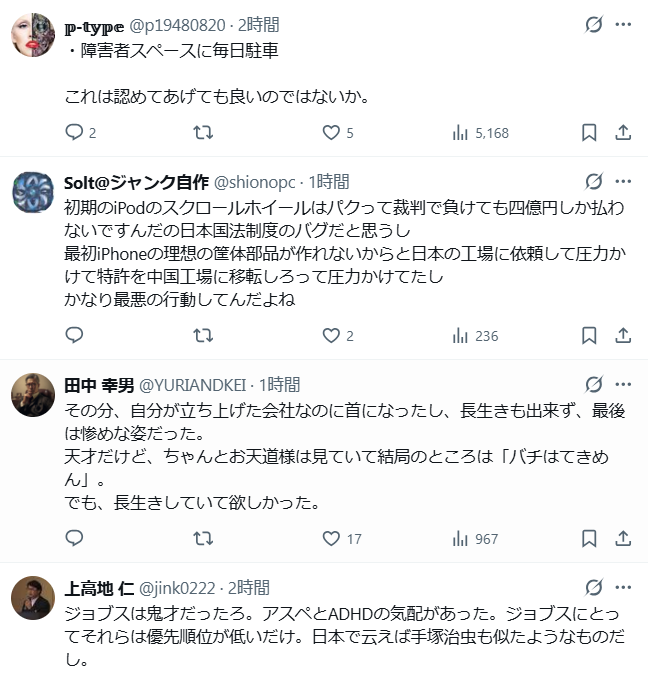
Task: Open more menu for Solt@ジャンク自作's tweet
Action: (x=622, y=181)
